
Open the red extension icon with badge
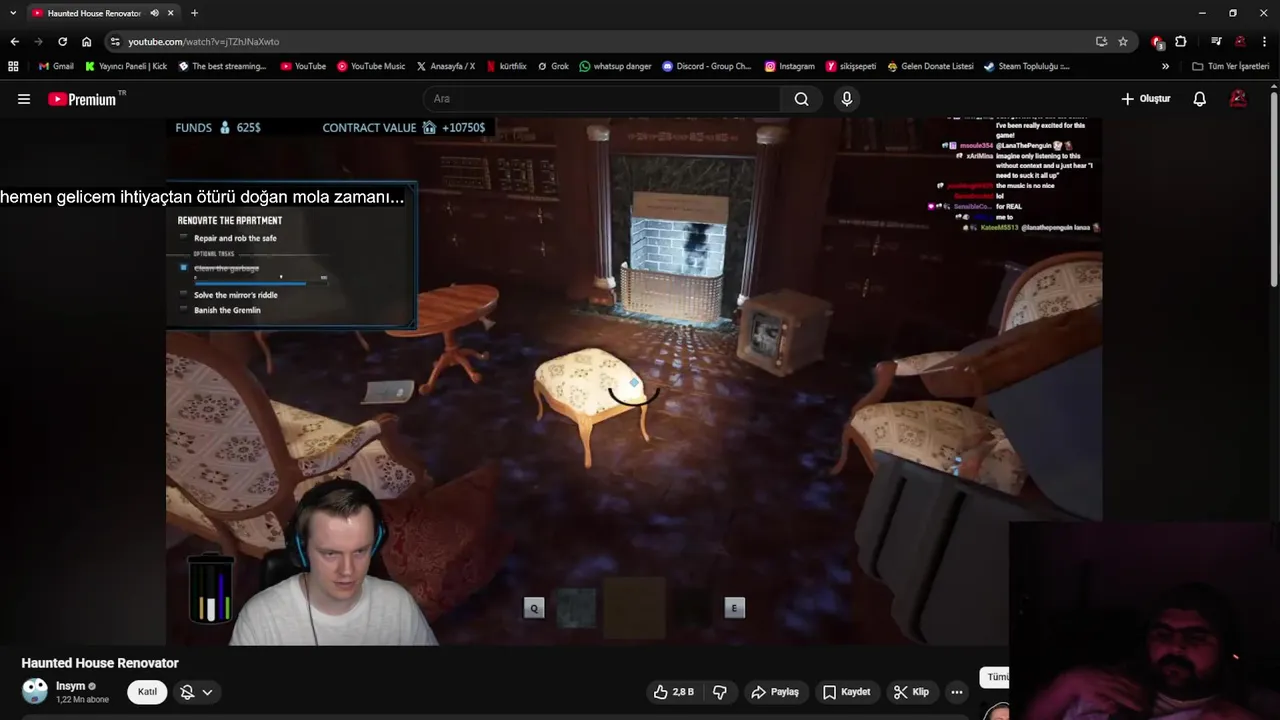click(1157, 42)
